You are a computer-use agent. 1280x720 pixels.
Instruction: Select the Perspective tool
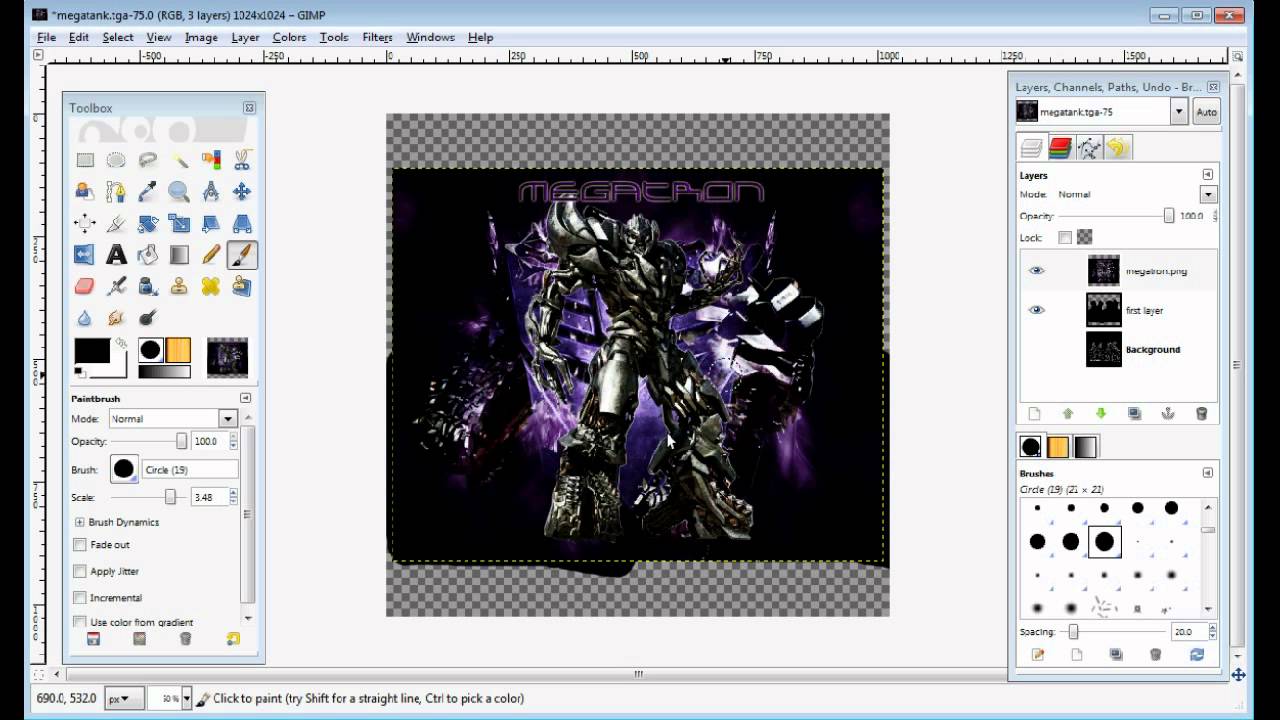242,223
